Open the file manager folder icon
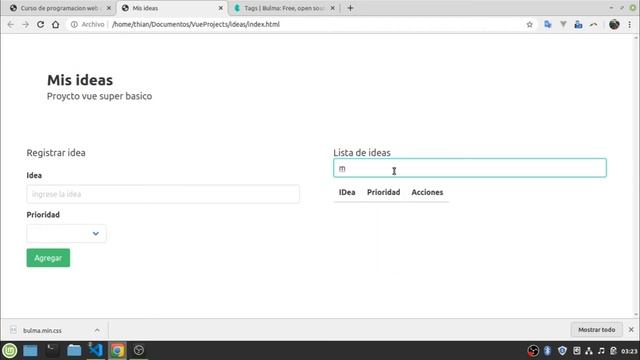Screen dimensions: 640x360 pos(74,350)
